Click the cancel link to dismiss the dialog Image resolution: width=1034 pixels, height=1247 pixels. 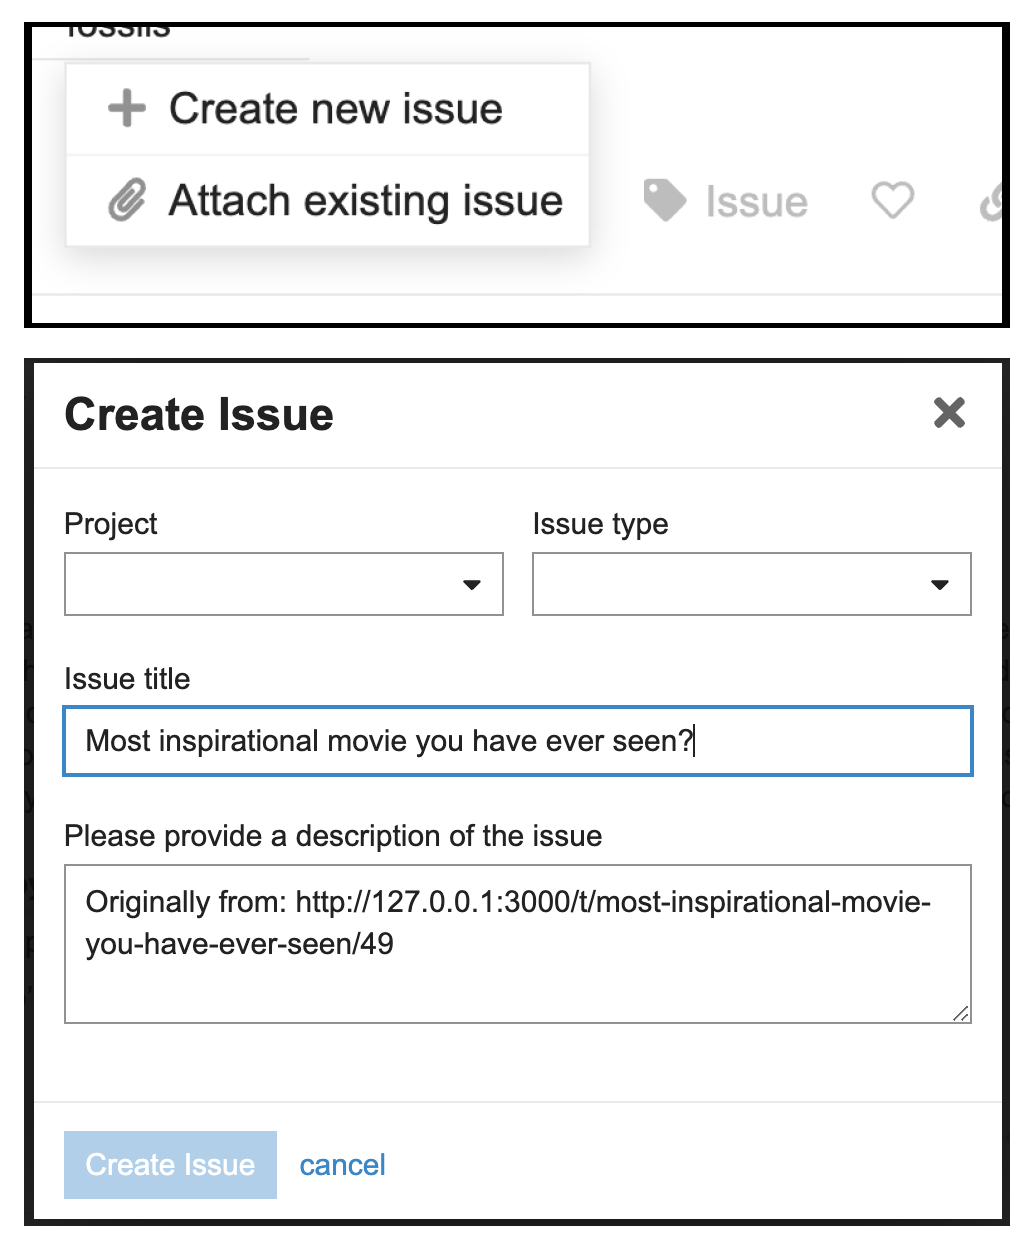point(342,1164)
